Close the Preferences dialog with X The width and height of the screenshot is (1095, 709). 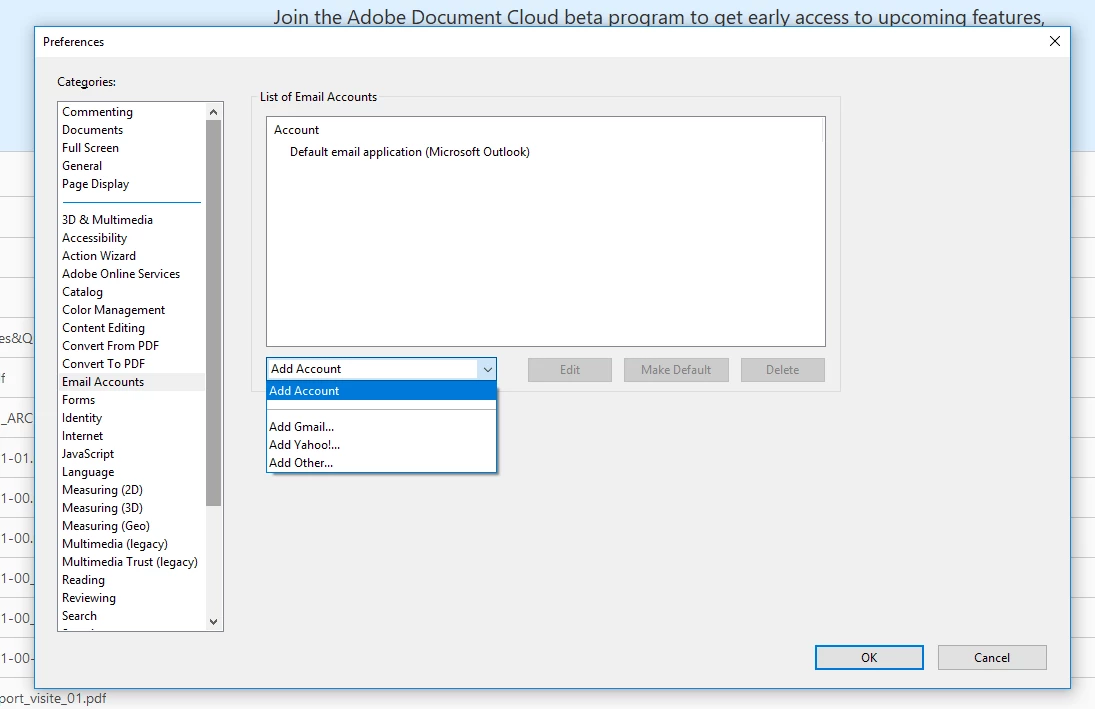pyautogui.click(x=1054, y=42)
